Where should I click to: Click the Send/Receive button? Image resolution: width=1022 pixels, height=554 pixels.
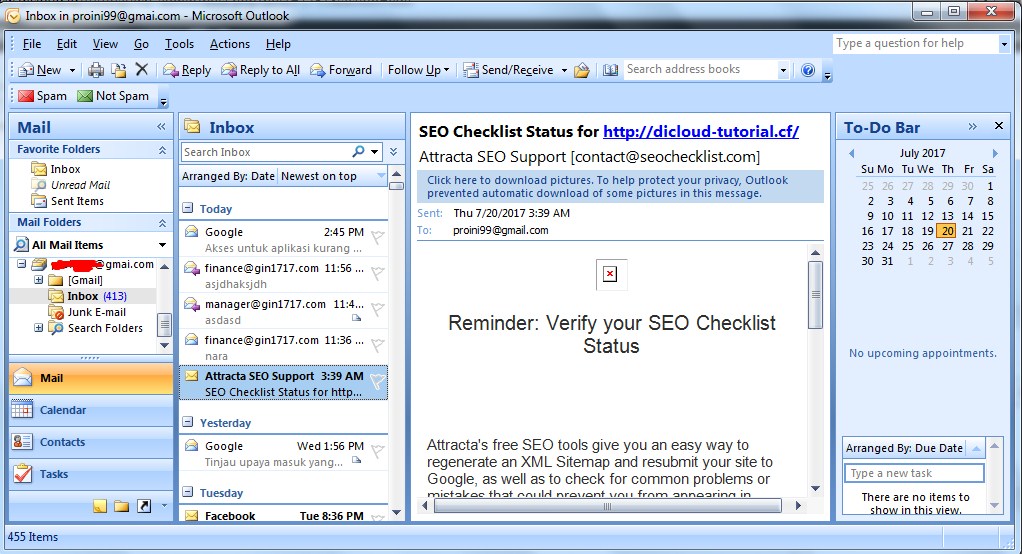pyautogui.click(x=508, y=70)
